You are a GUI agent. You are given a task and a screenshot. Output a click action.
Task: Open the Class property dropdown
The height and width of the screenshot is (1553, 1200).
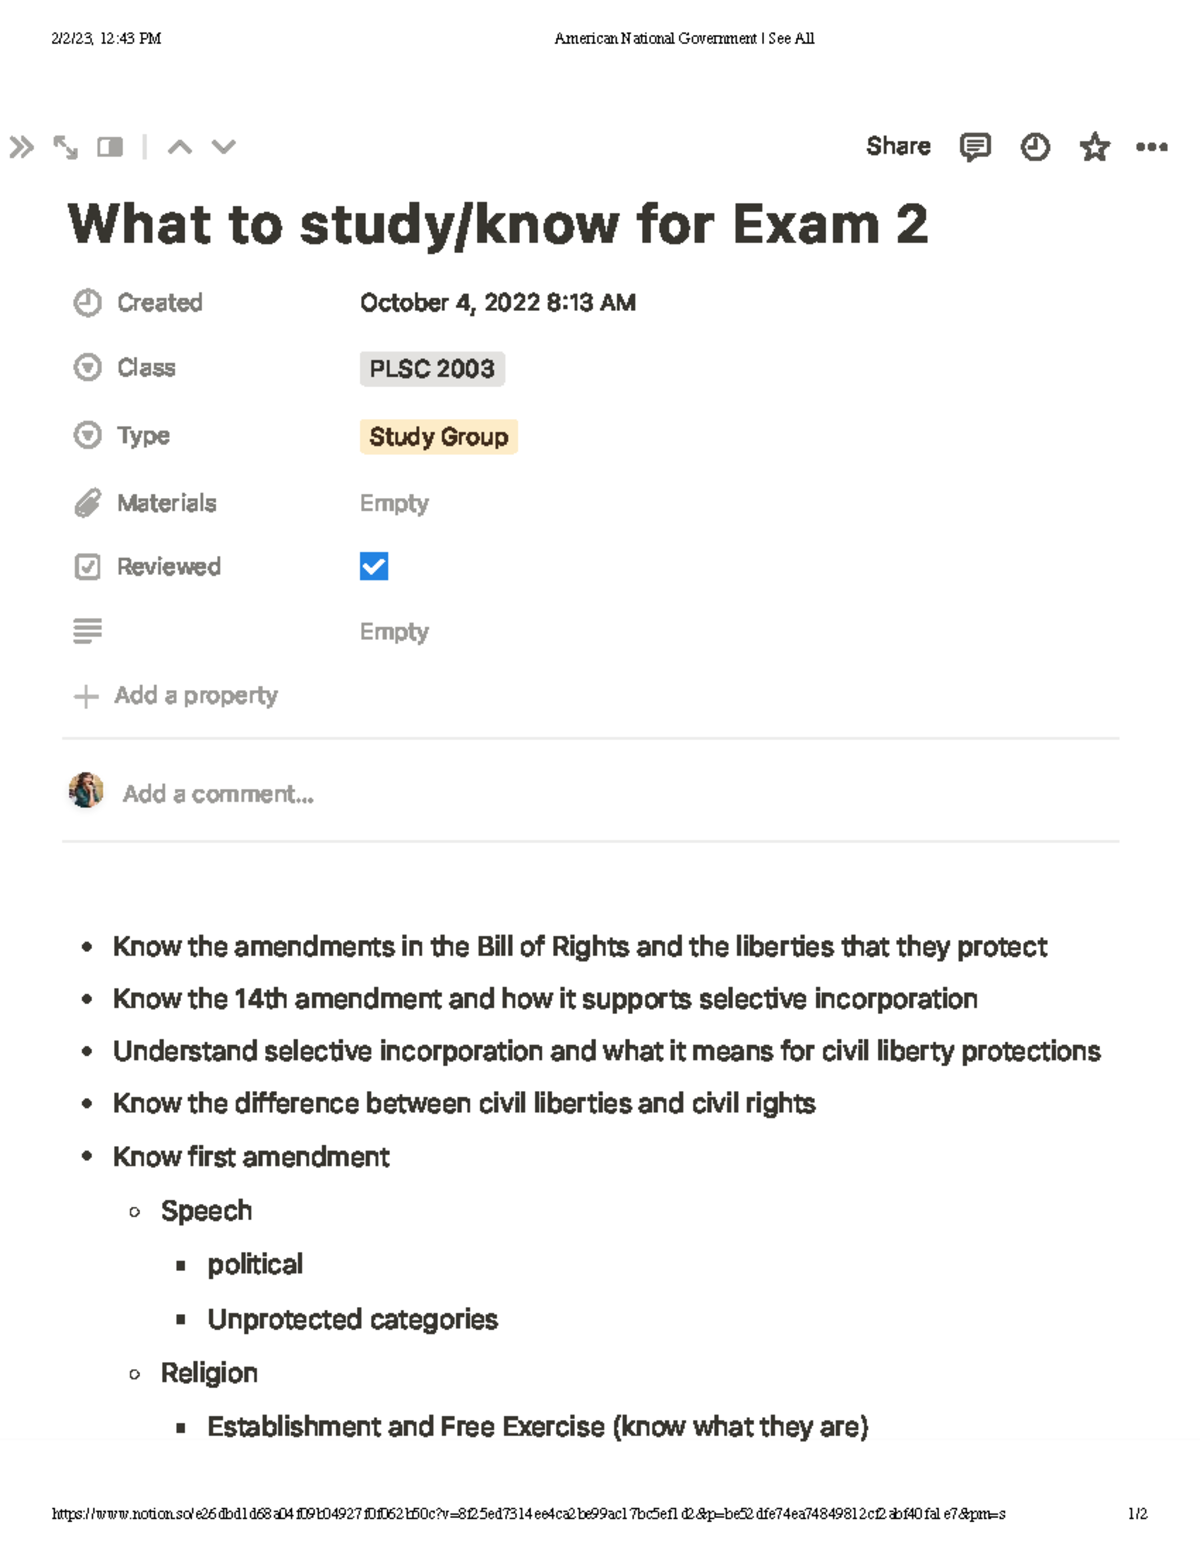point(88,366)
